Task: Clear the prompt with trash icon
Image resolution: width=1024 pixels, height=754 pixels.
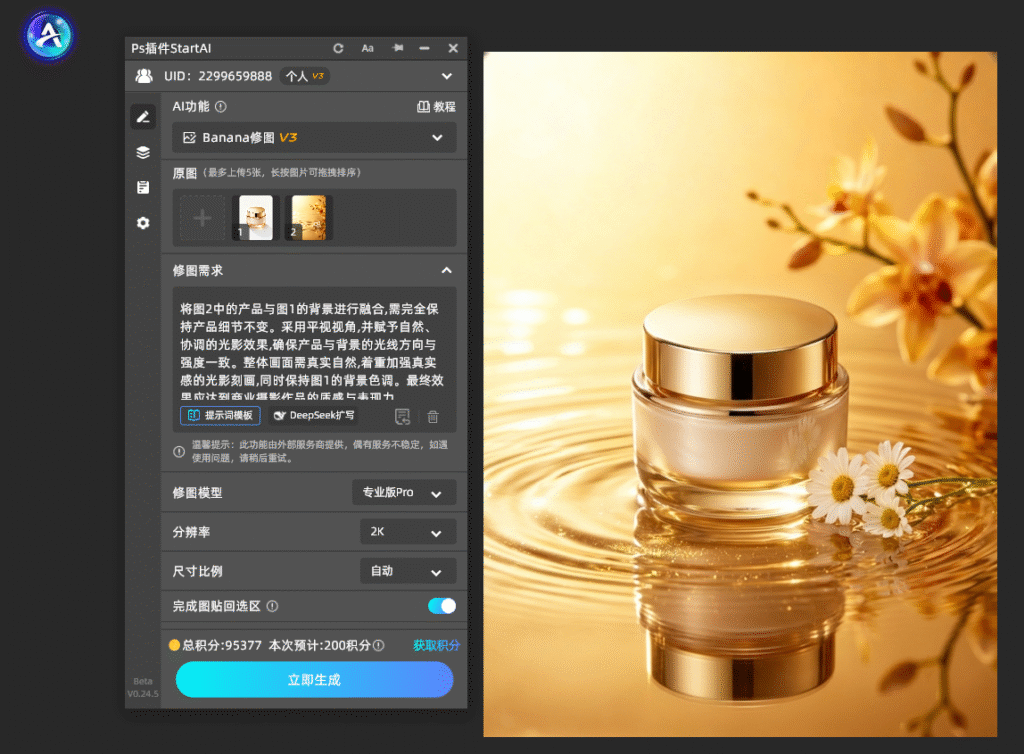Action: click(x=433, y=416)
